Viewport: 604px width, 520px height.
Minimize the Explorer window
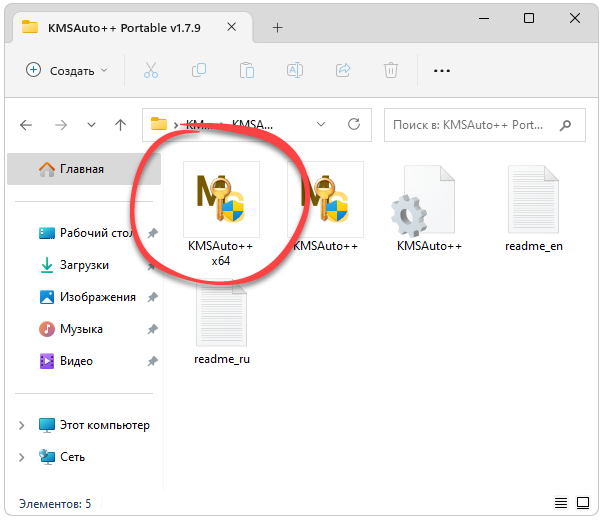(x=484, y=18)
